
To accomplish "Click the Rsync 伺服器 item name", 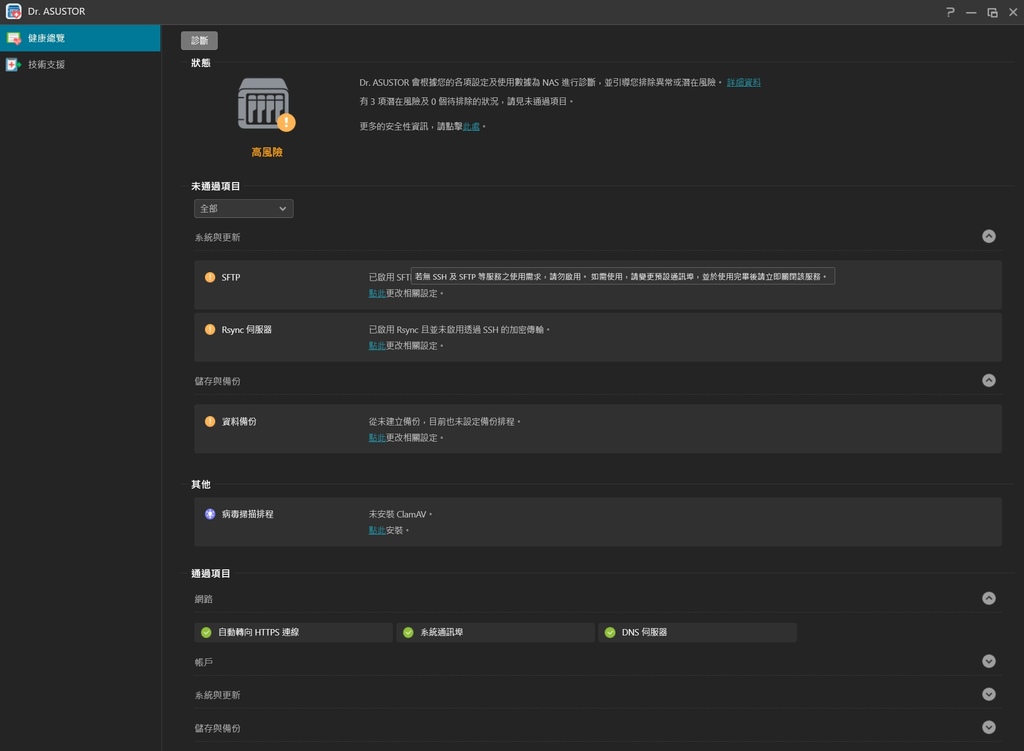I will tap(246, 330).
